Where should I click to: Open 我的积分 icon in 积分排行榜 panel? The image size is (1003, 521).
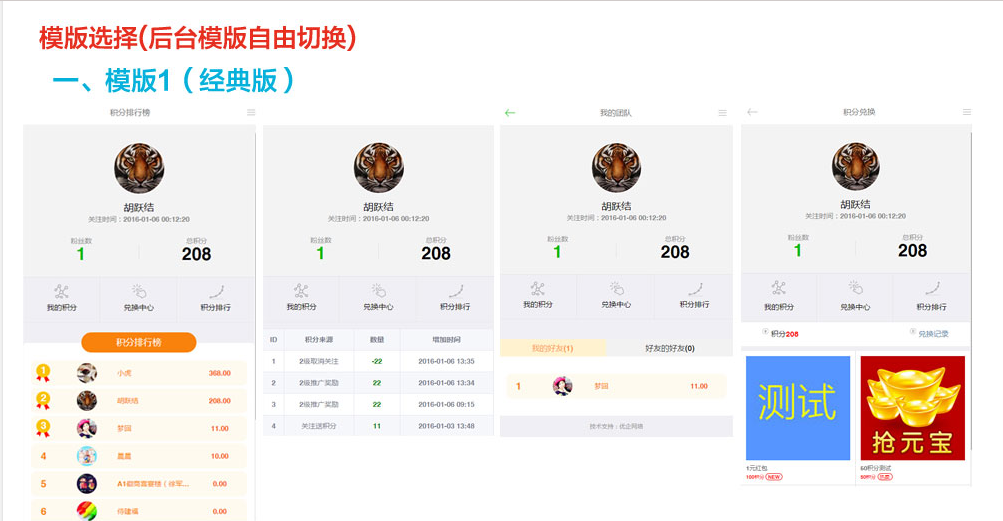pos(61,293)
